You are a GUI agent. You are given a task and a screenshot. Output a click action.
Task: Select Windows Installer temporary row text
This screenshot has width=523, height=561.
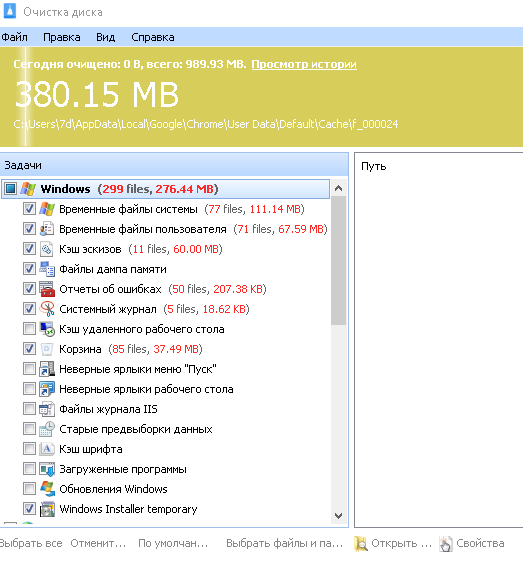128,509
